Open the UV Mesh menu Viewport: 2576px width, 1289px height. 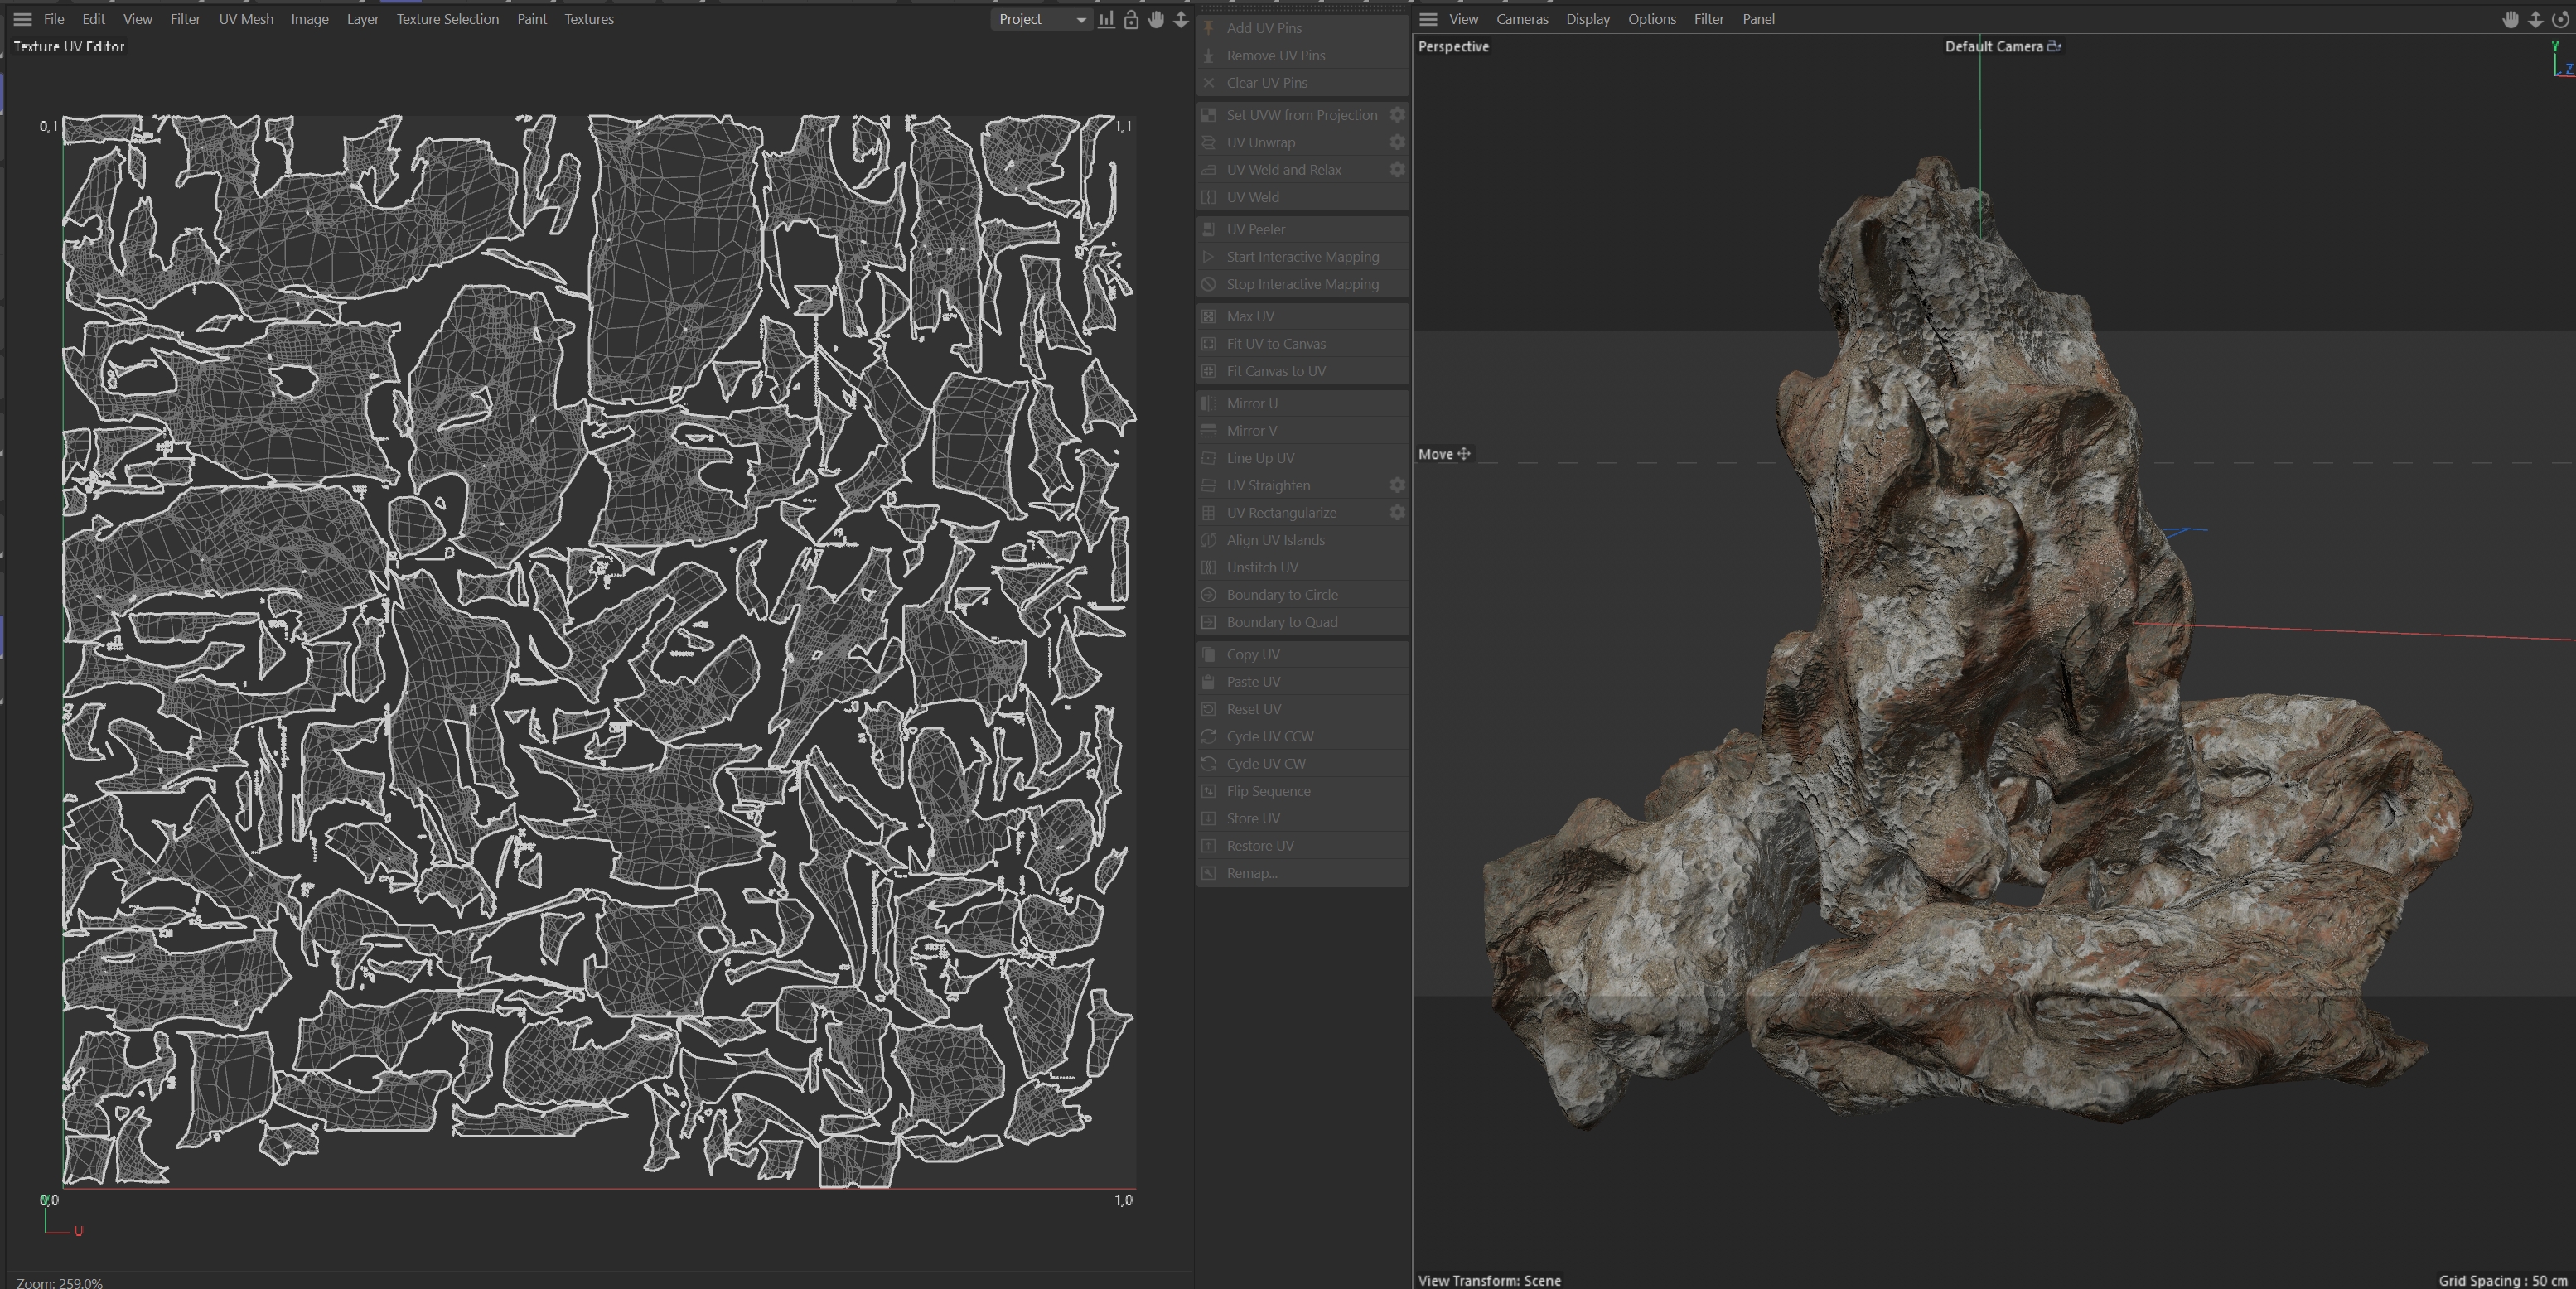(x=246, y=19)
